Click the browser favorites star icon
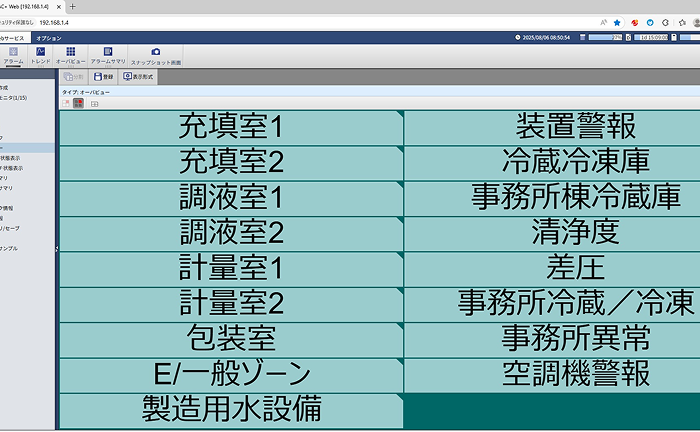 pos(617,21)
